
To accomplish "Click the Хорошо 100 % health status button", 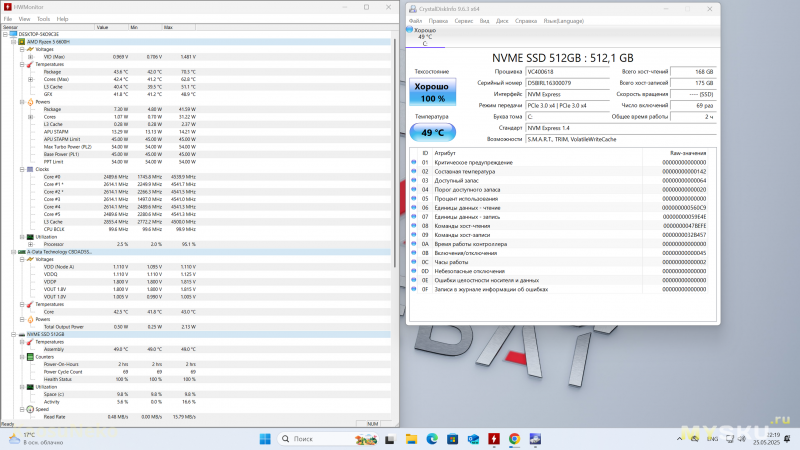I will pyautogui.click(x=433, y=92).
